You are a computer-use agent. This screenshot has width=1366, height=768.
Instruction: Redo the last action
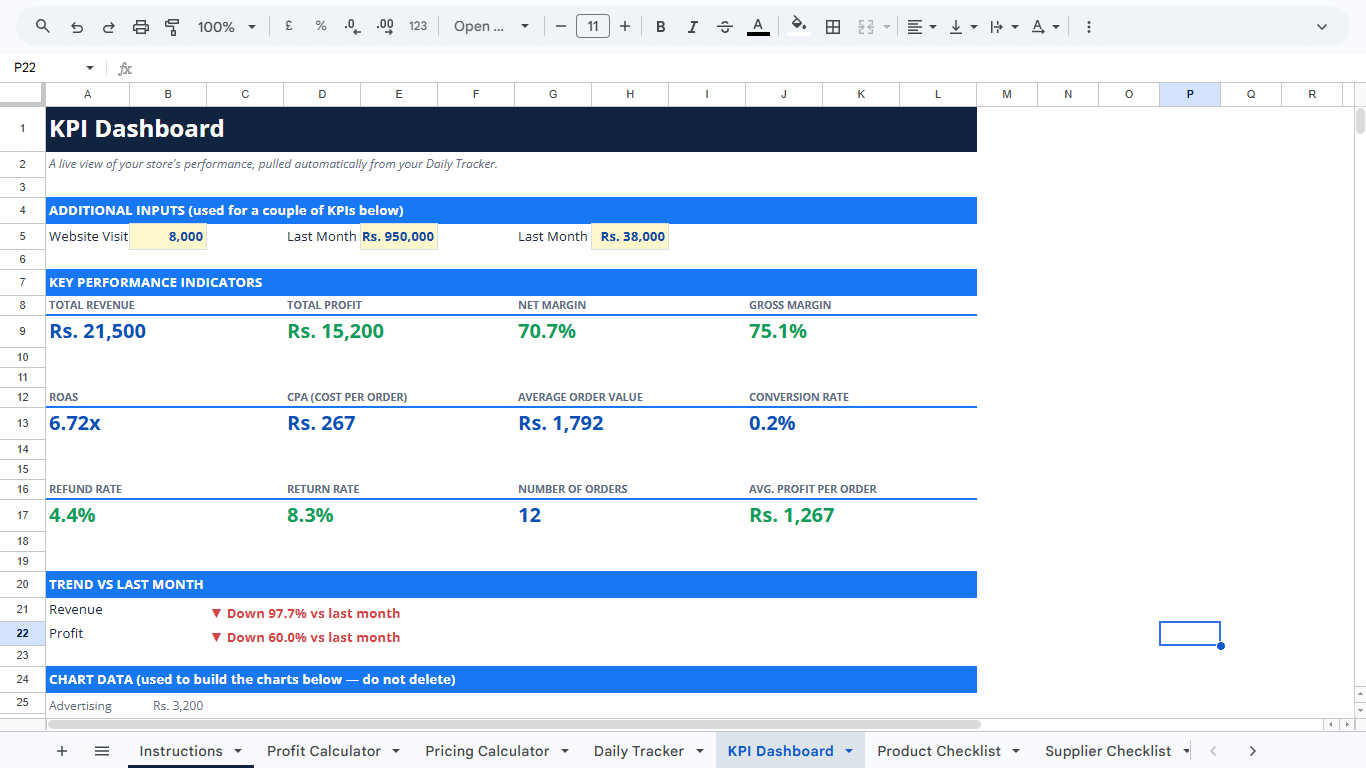pyautogui.click(x=109, y=27)
